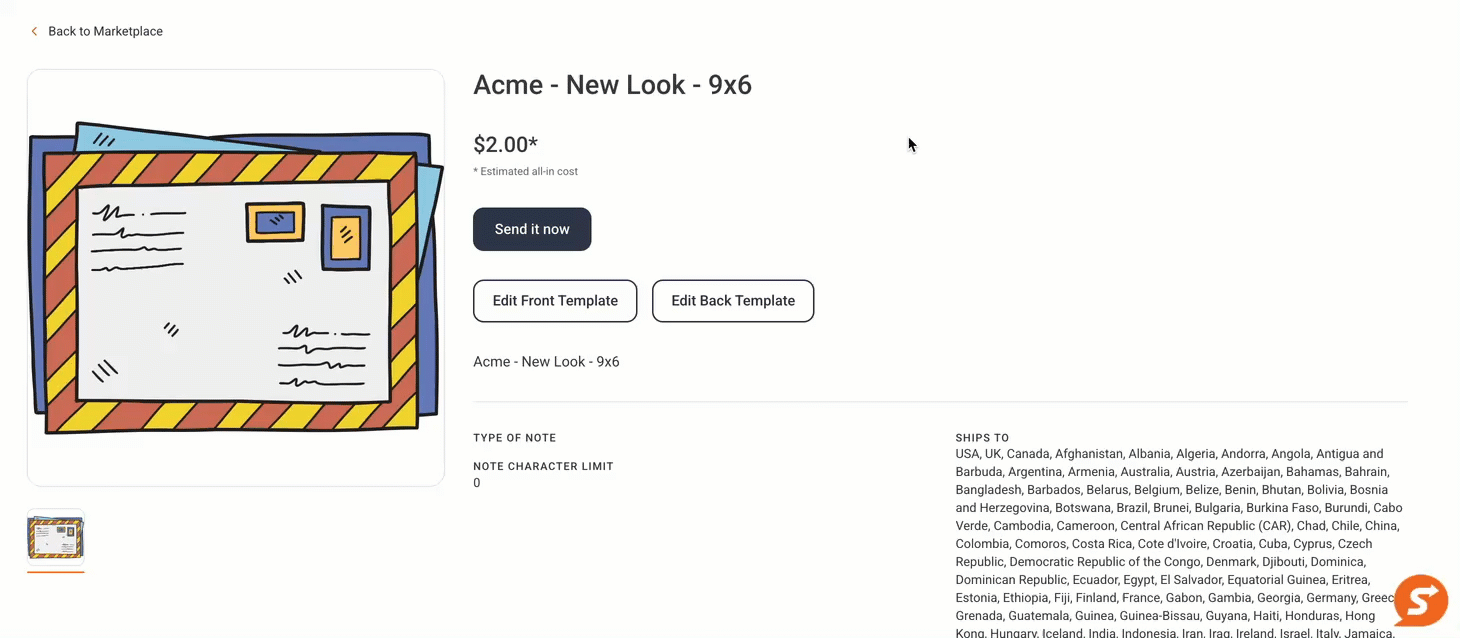1460x638 pixels.
Task: Click the Estimated all-in cost footnote
Action: click(x=526, y=171)
